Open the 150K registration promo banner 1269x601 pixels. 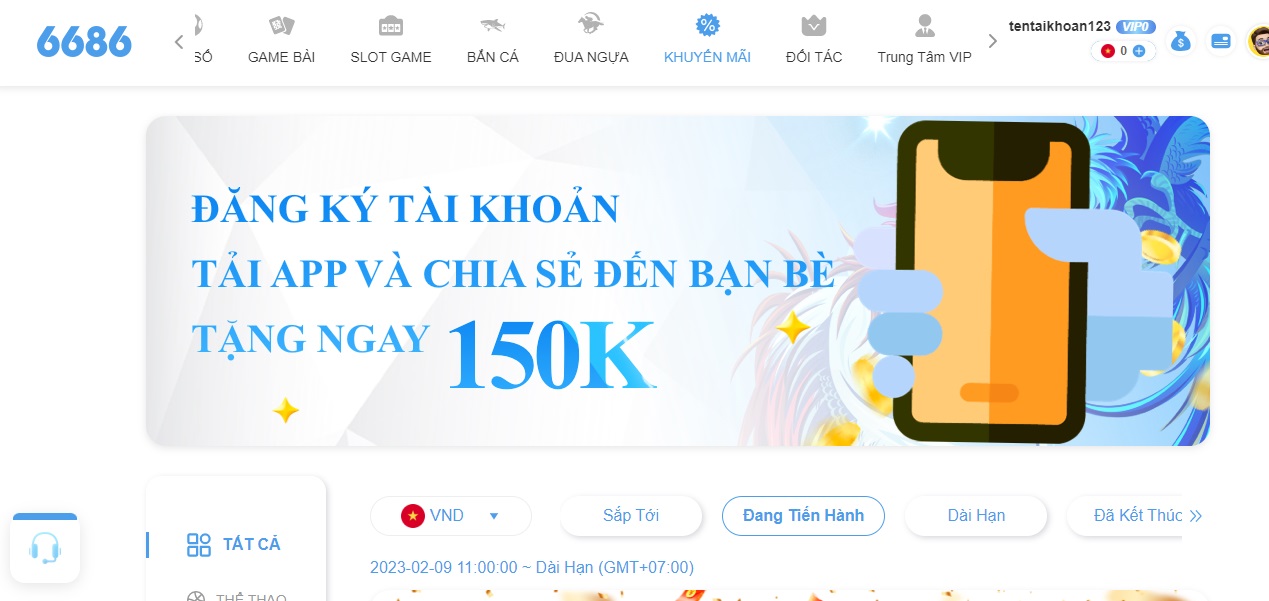coord(678,281)
